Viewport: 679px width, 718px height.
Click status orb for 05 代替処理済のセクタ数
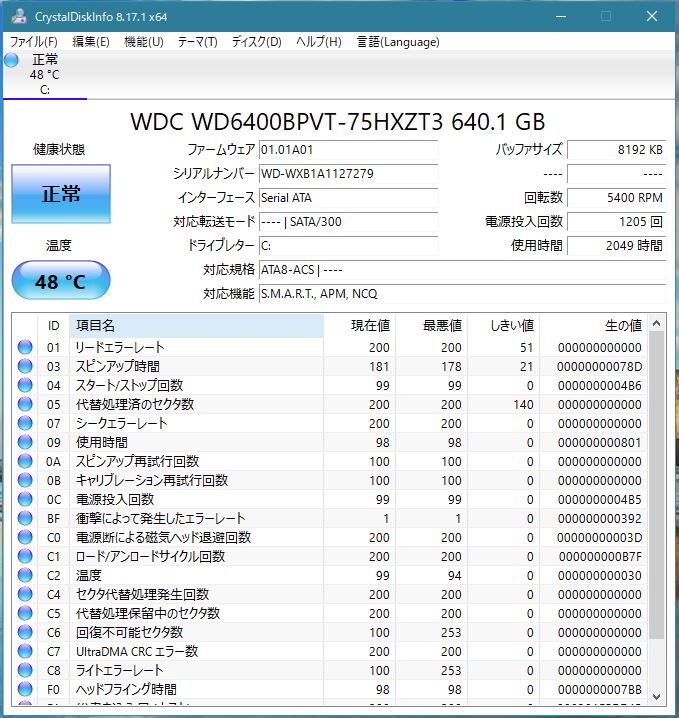click(25, 404)
